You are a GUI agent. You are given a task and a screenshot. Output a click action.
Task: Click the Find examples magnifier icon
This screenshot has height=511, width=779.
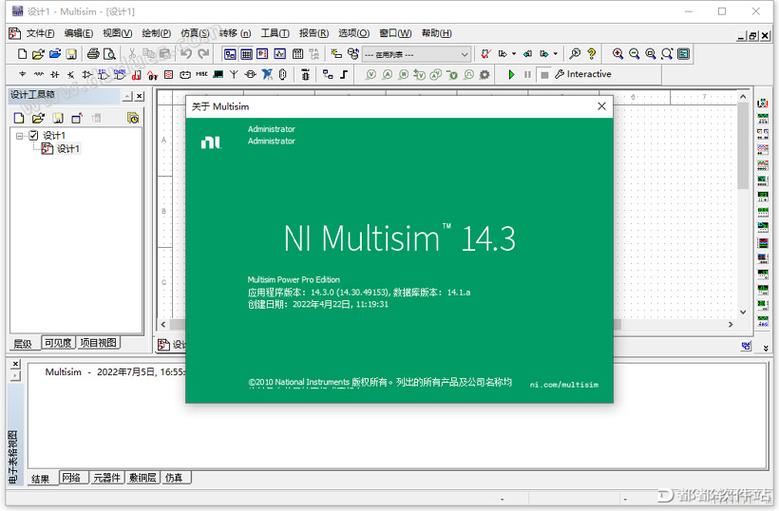[575, 54]
